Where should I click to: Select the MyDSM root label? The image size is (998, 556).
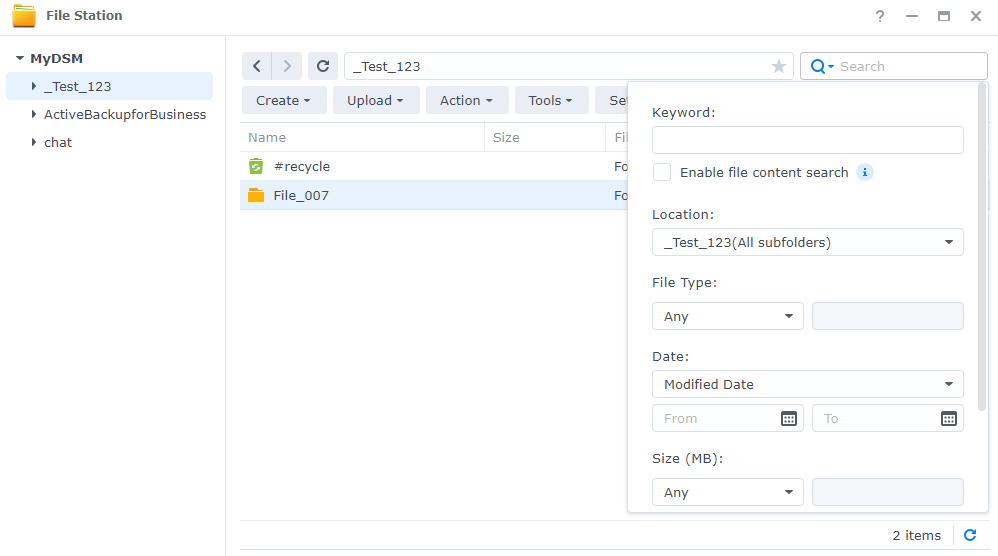coord(57,59)
